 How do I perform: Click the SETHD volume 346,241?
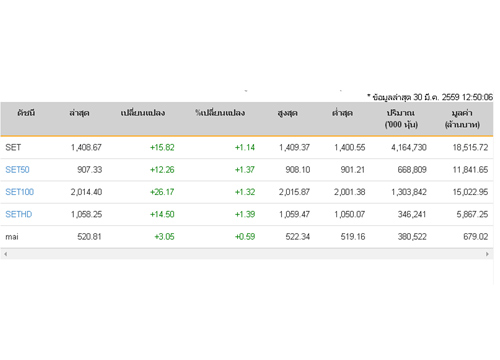412,214
